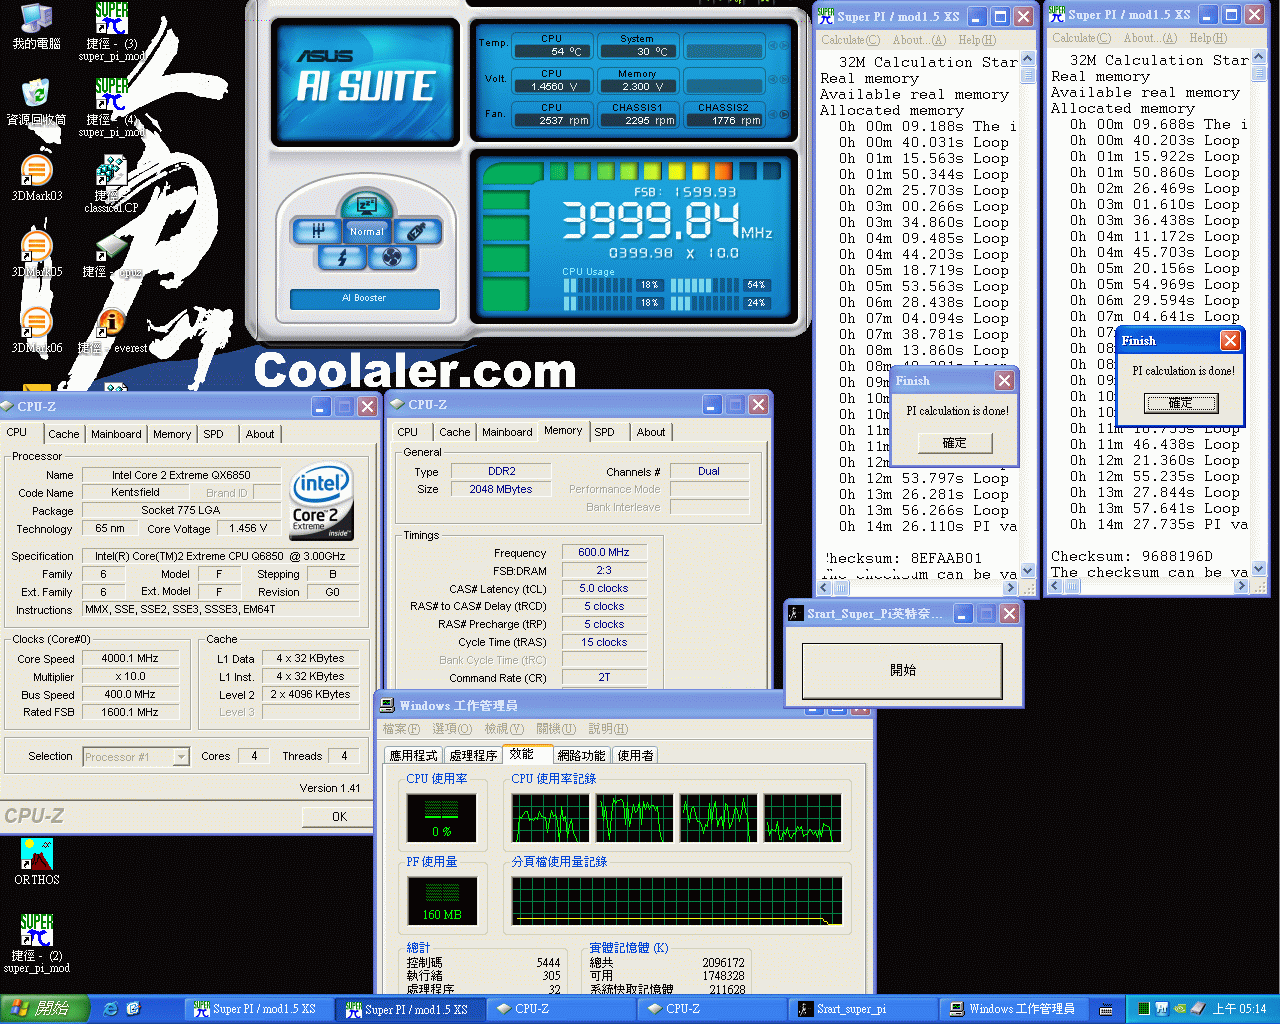Click next arrow on AI Suite Volt row
1280x1024 pixels.
pos(785,80)
